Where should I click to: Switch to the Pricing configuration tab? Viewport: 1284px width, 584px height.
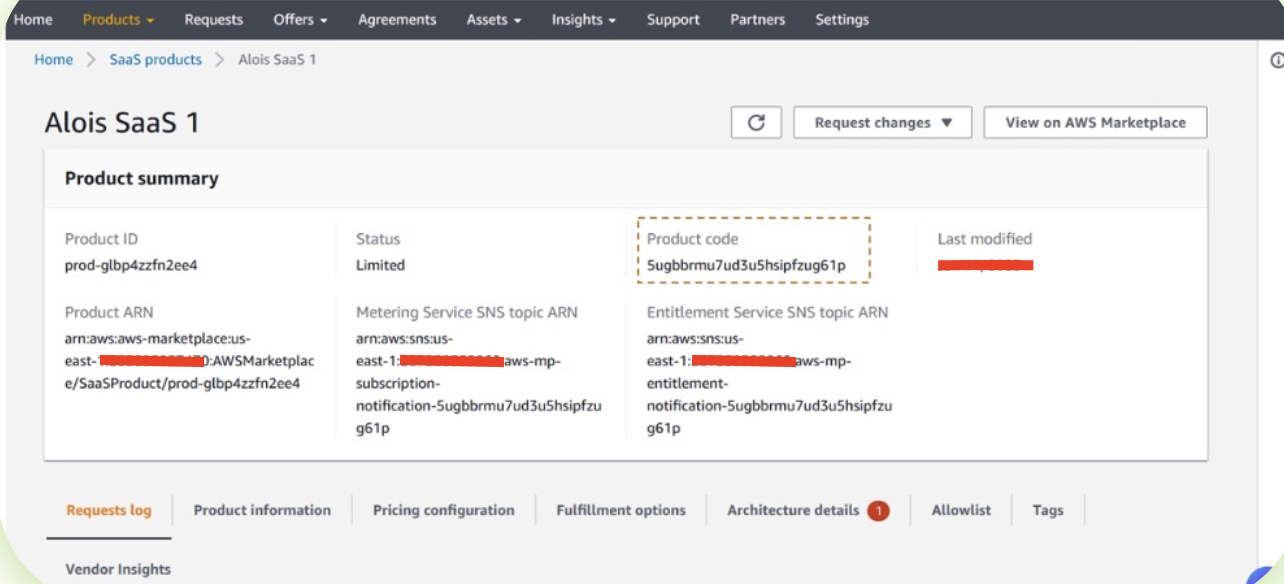click(444, 510)
